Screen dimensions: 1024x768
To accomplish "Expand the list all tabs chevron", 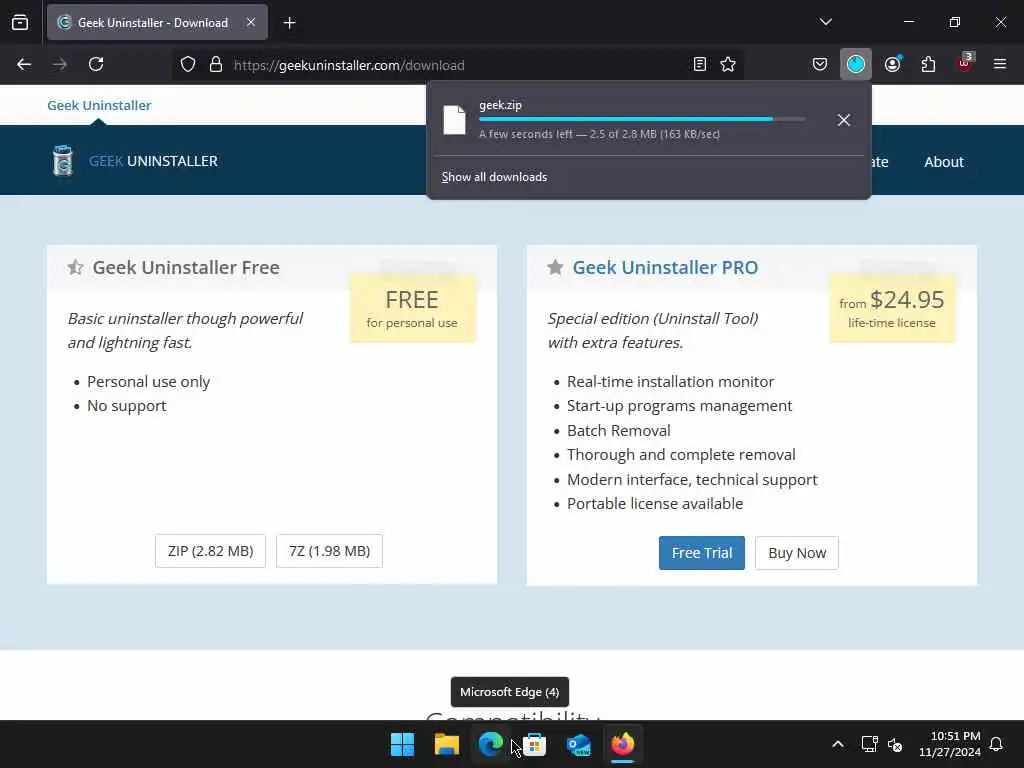I will pyautogui.click(x=825, y=22).
